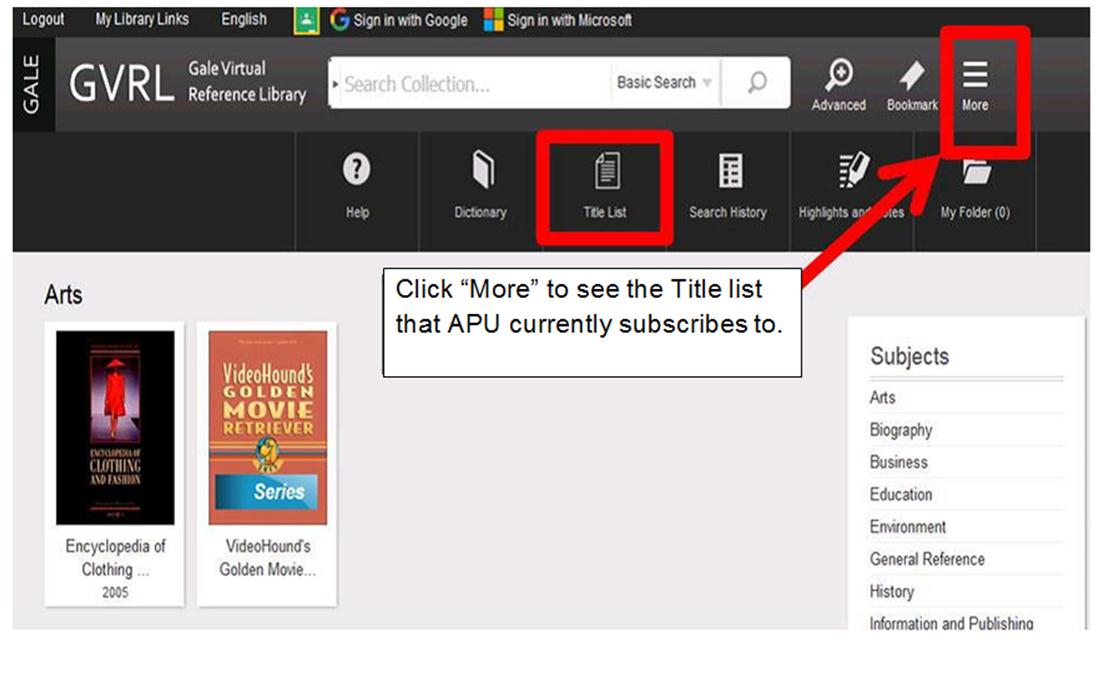
Task: Select Education subject
Action: coord(901,494)
